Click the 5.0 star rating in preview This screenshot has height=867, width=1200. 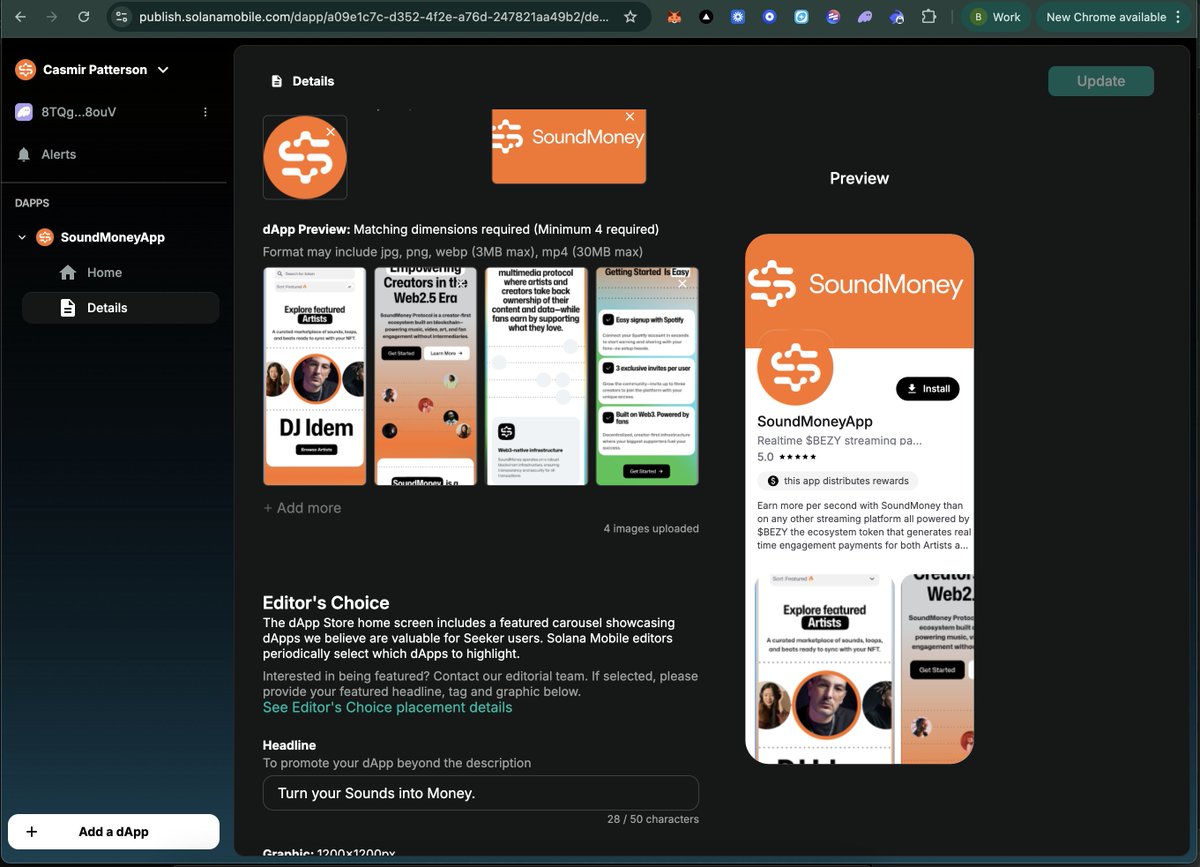click(789, 457)
